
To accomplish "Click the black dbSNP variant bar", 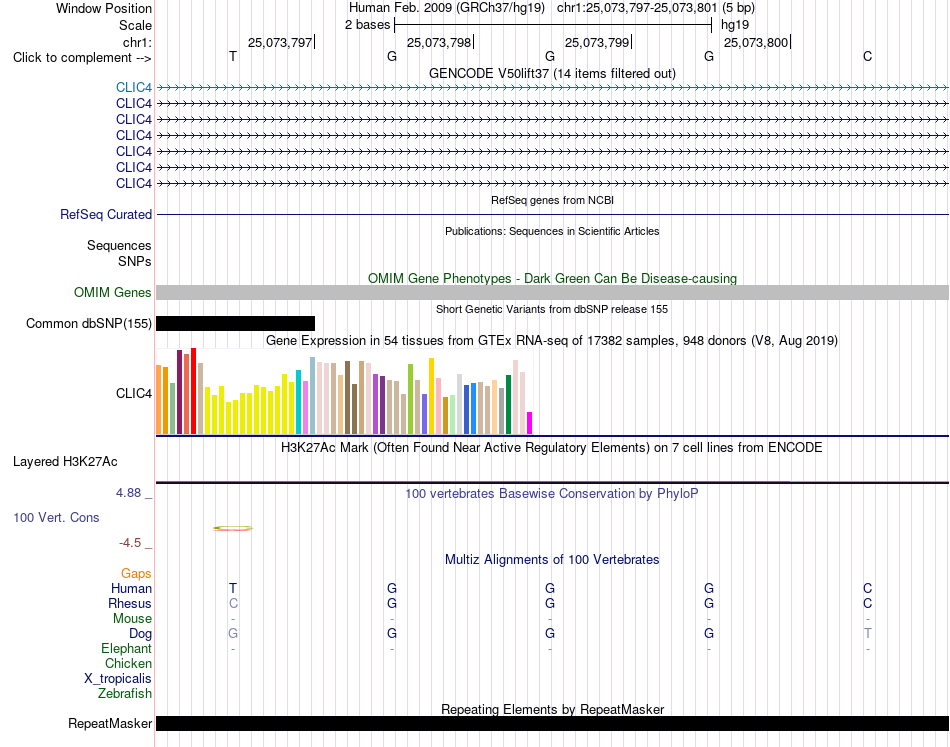I will click(235, 324).
